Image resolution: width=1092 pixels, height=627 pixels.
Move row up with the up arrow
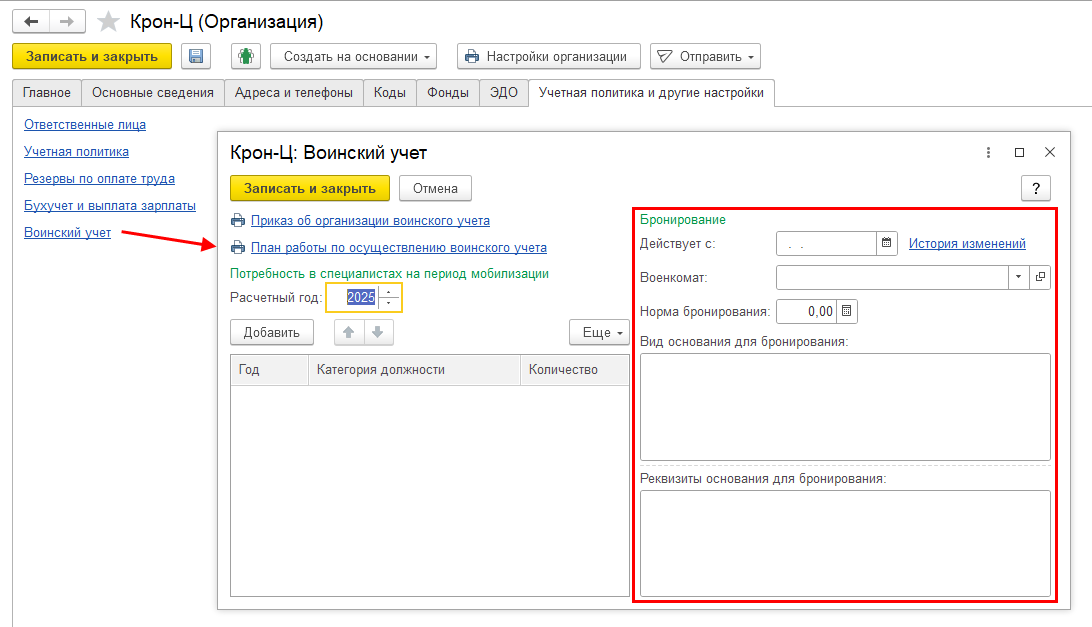click(349, 332)
